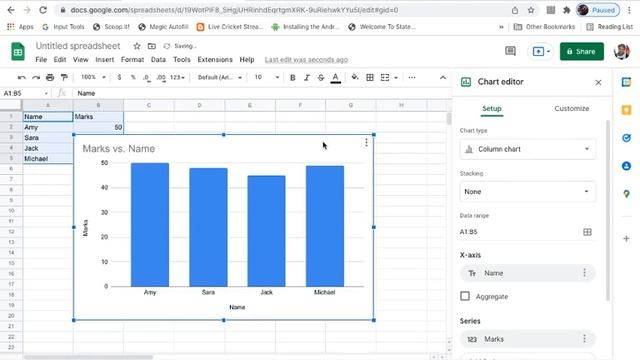The image size is (640, 360).
Task: Open merge cells dropdown arrow
Action: click(x=396, y=78)
